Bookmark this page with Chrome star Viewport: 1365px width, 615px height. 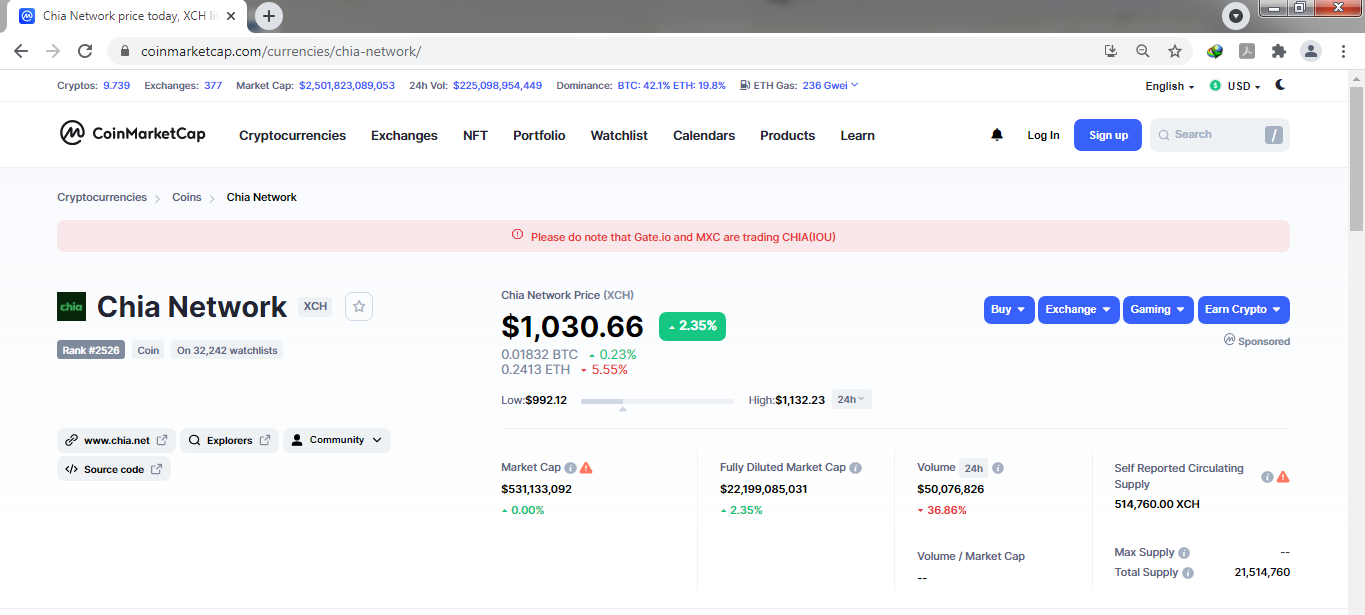1175,51
